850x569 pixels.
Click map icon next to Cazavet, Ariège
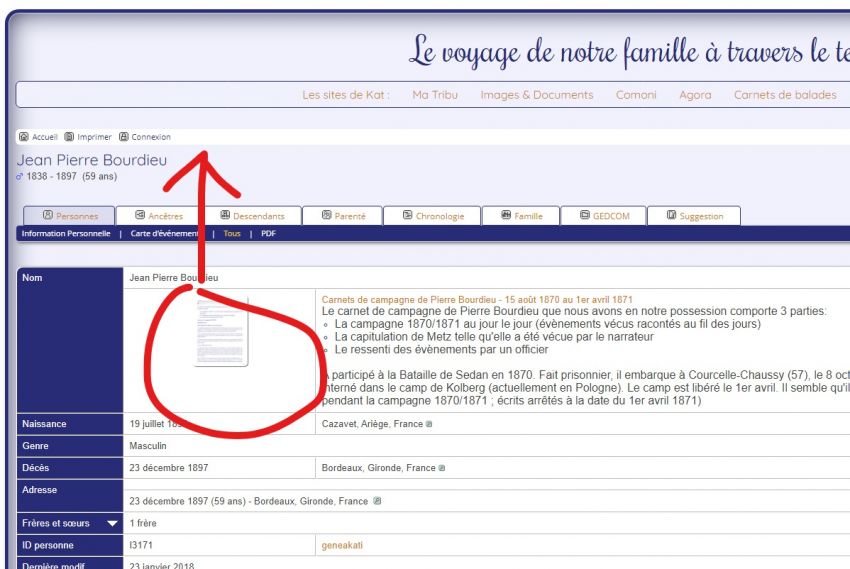(429, 424)
